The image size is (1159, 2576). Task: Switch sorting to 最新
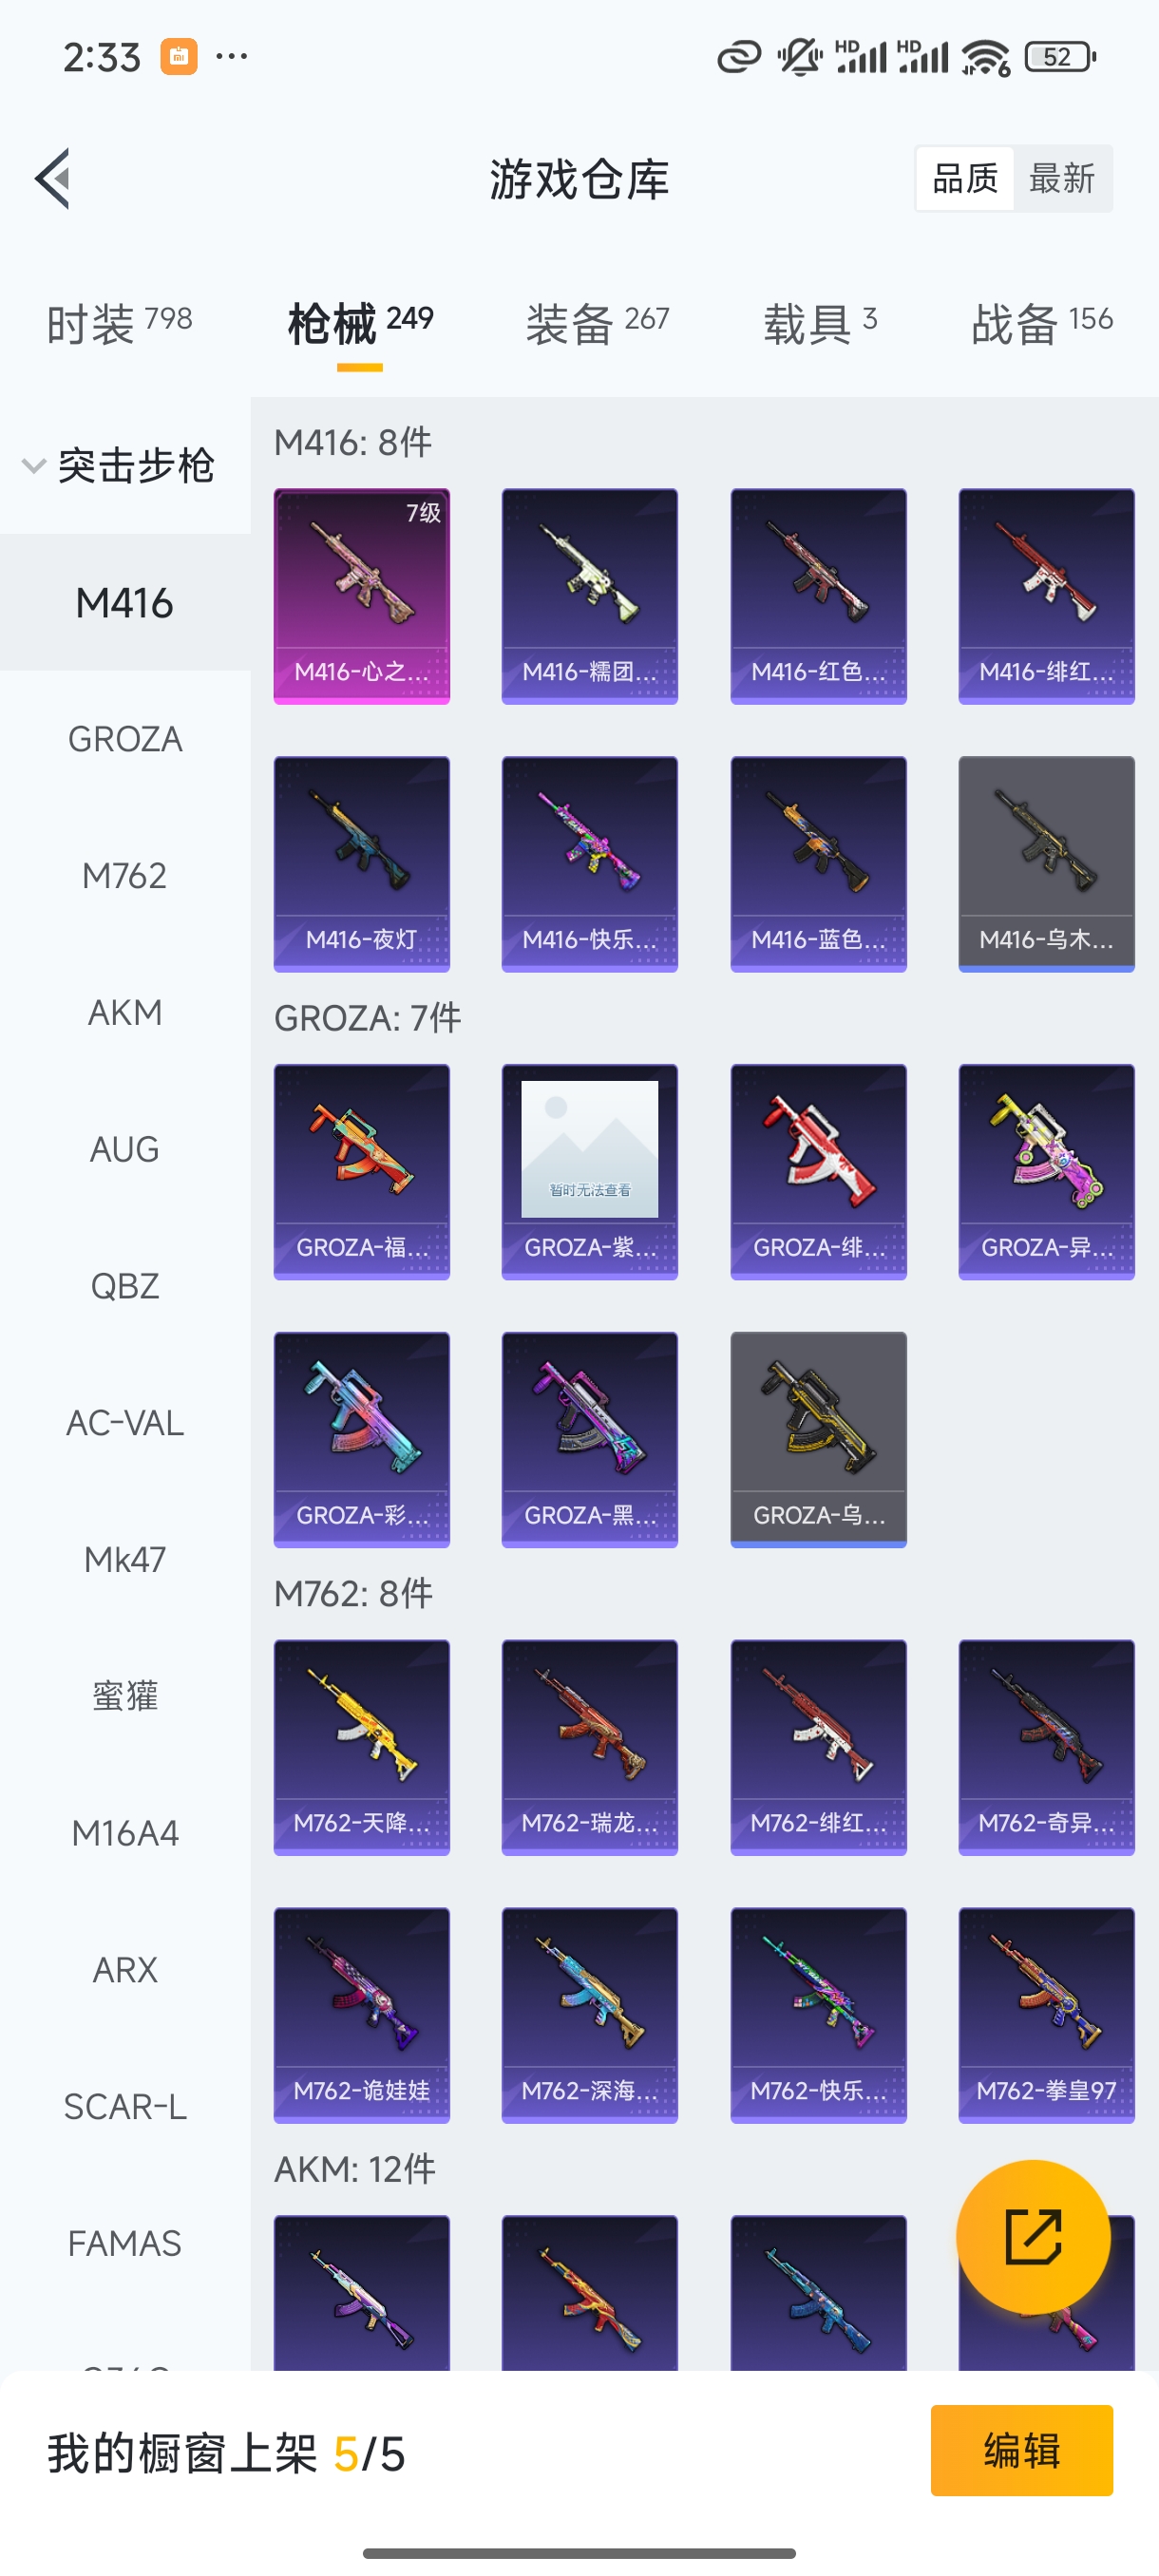1062,179
